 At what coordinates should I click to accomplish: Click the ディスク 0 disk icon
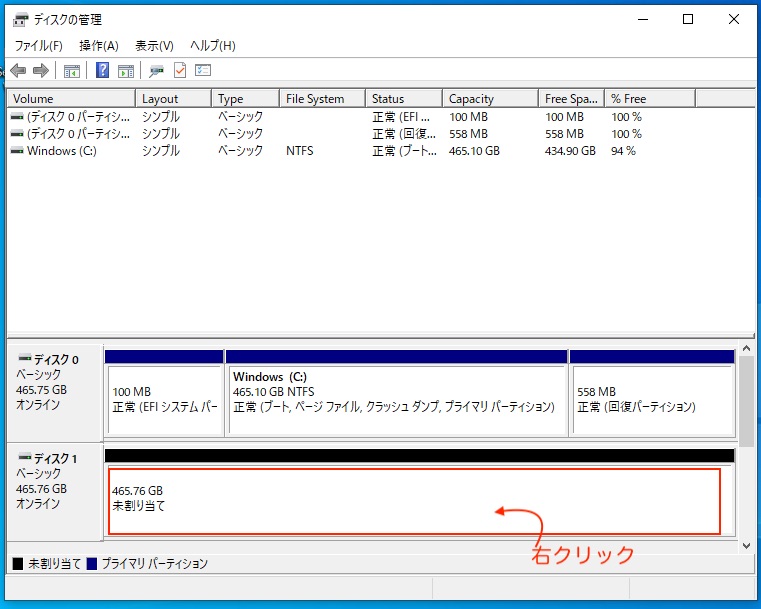[x=24, y=359]
